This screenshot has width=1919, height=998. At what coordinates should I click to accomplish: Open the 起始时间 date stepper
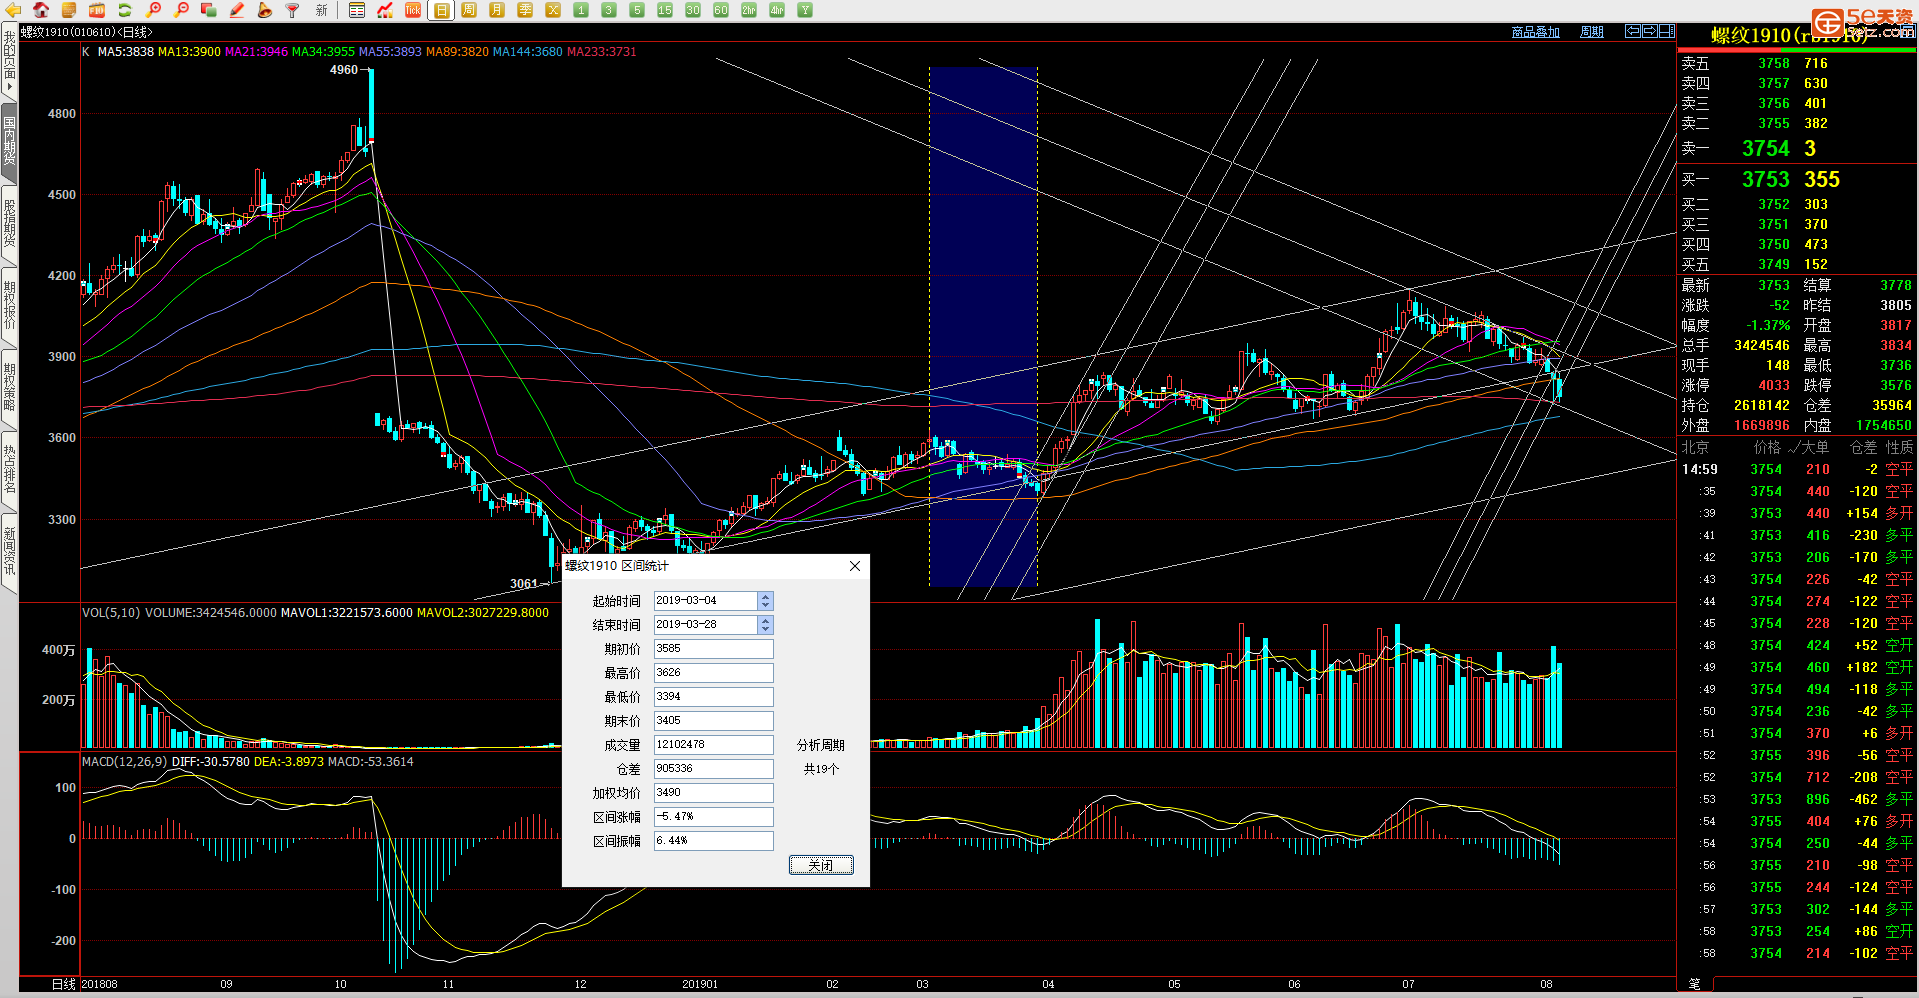point(765,601)
